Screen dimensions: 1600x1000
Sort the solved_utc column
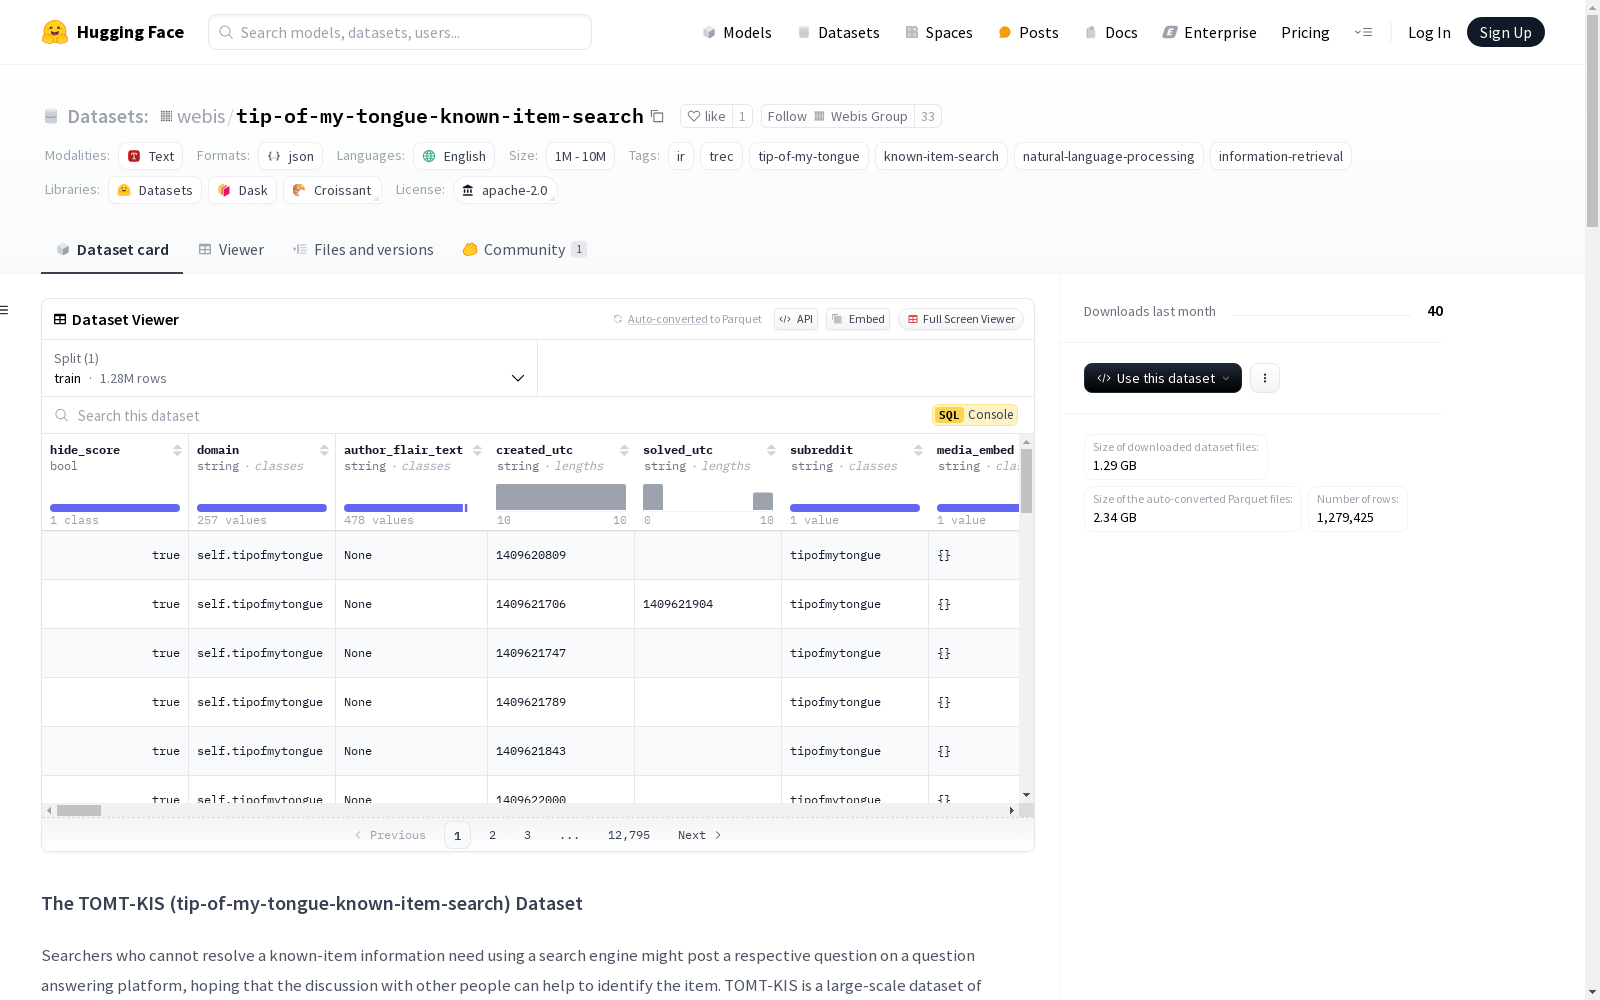pos(771,450)
